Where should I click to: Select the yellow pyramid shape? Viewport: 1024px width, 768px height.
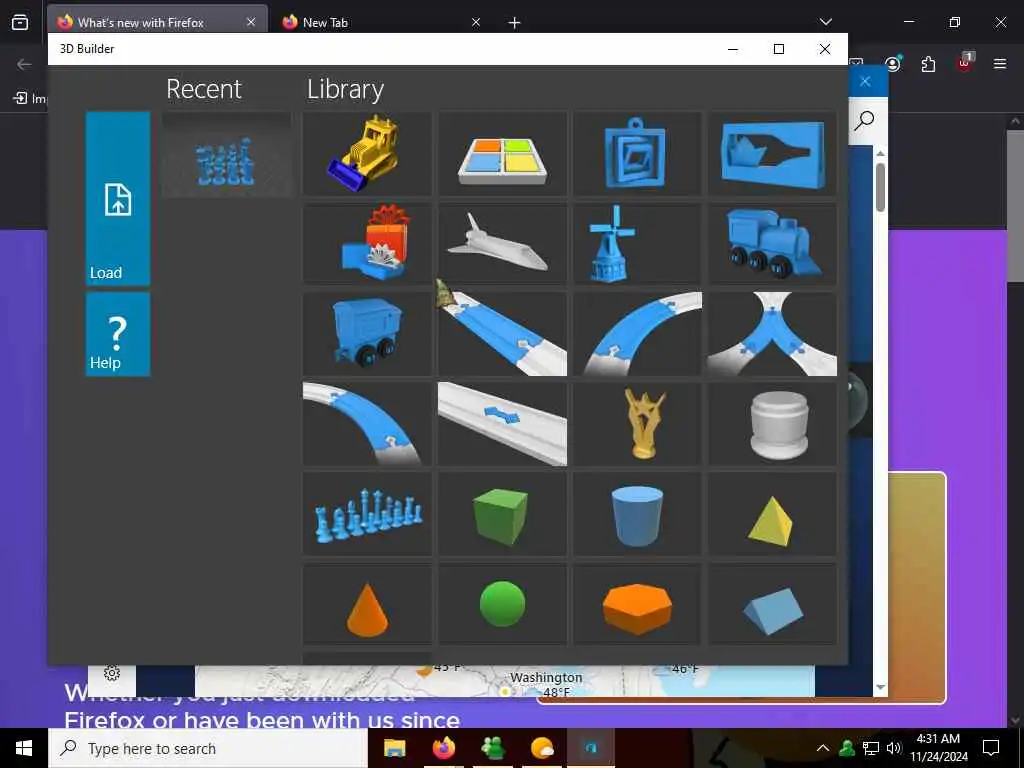pos(773,514)
